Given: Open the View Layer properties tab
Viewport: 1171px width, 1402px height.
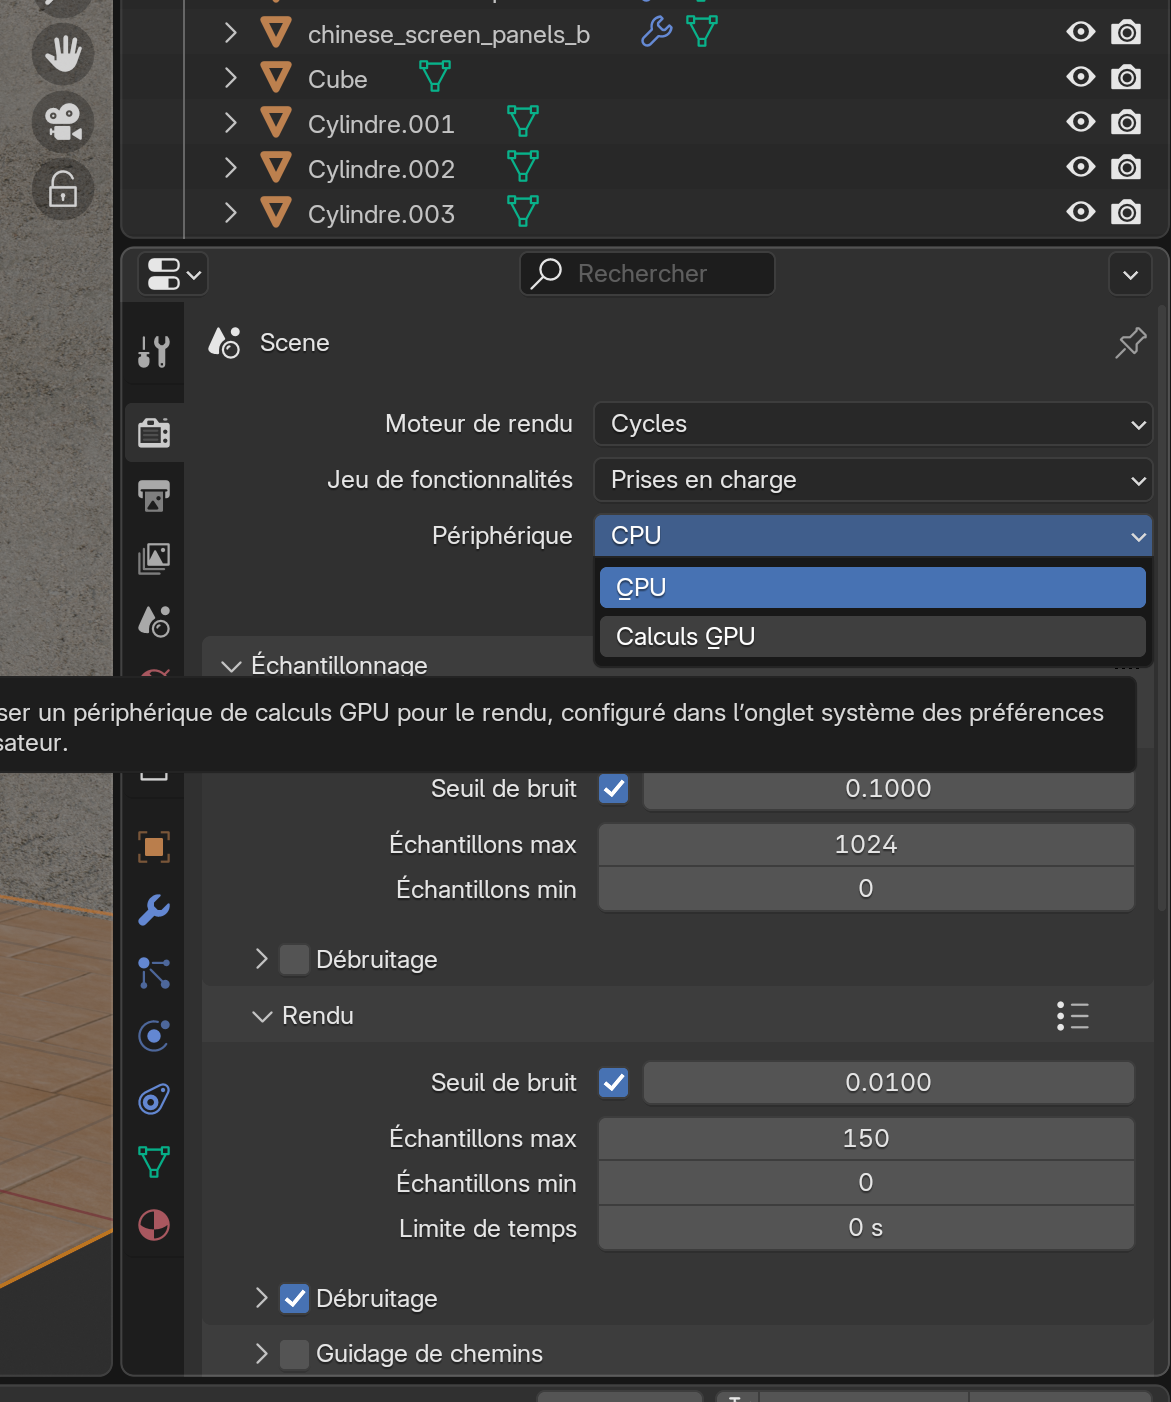Looking at the screenshot, I should pos(154,558).
